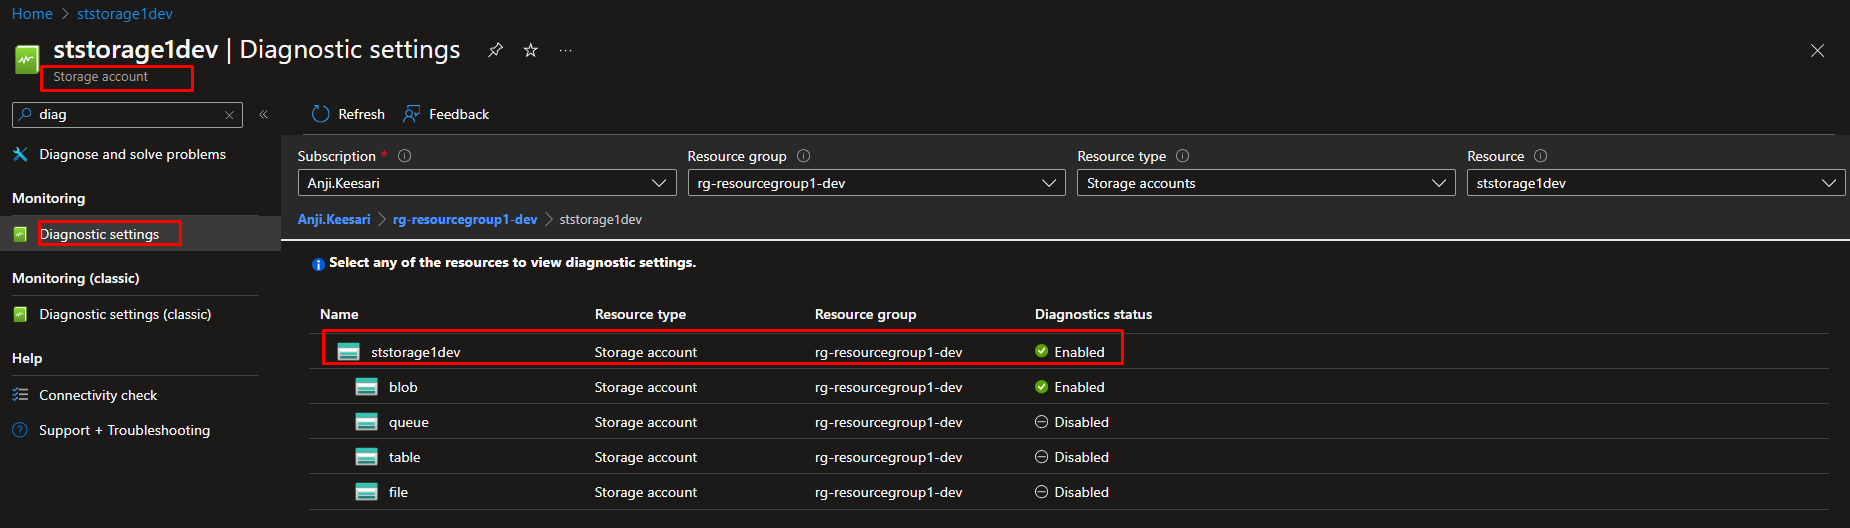Open Diagnostic settings (classic)
The width and height of the screenshot is (1850, 528).
pyautogui.click(x=125, y=314)
